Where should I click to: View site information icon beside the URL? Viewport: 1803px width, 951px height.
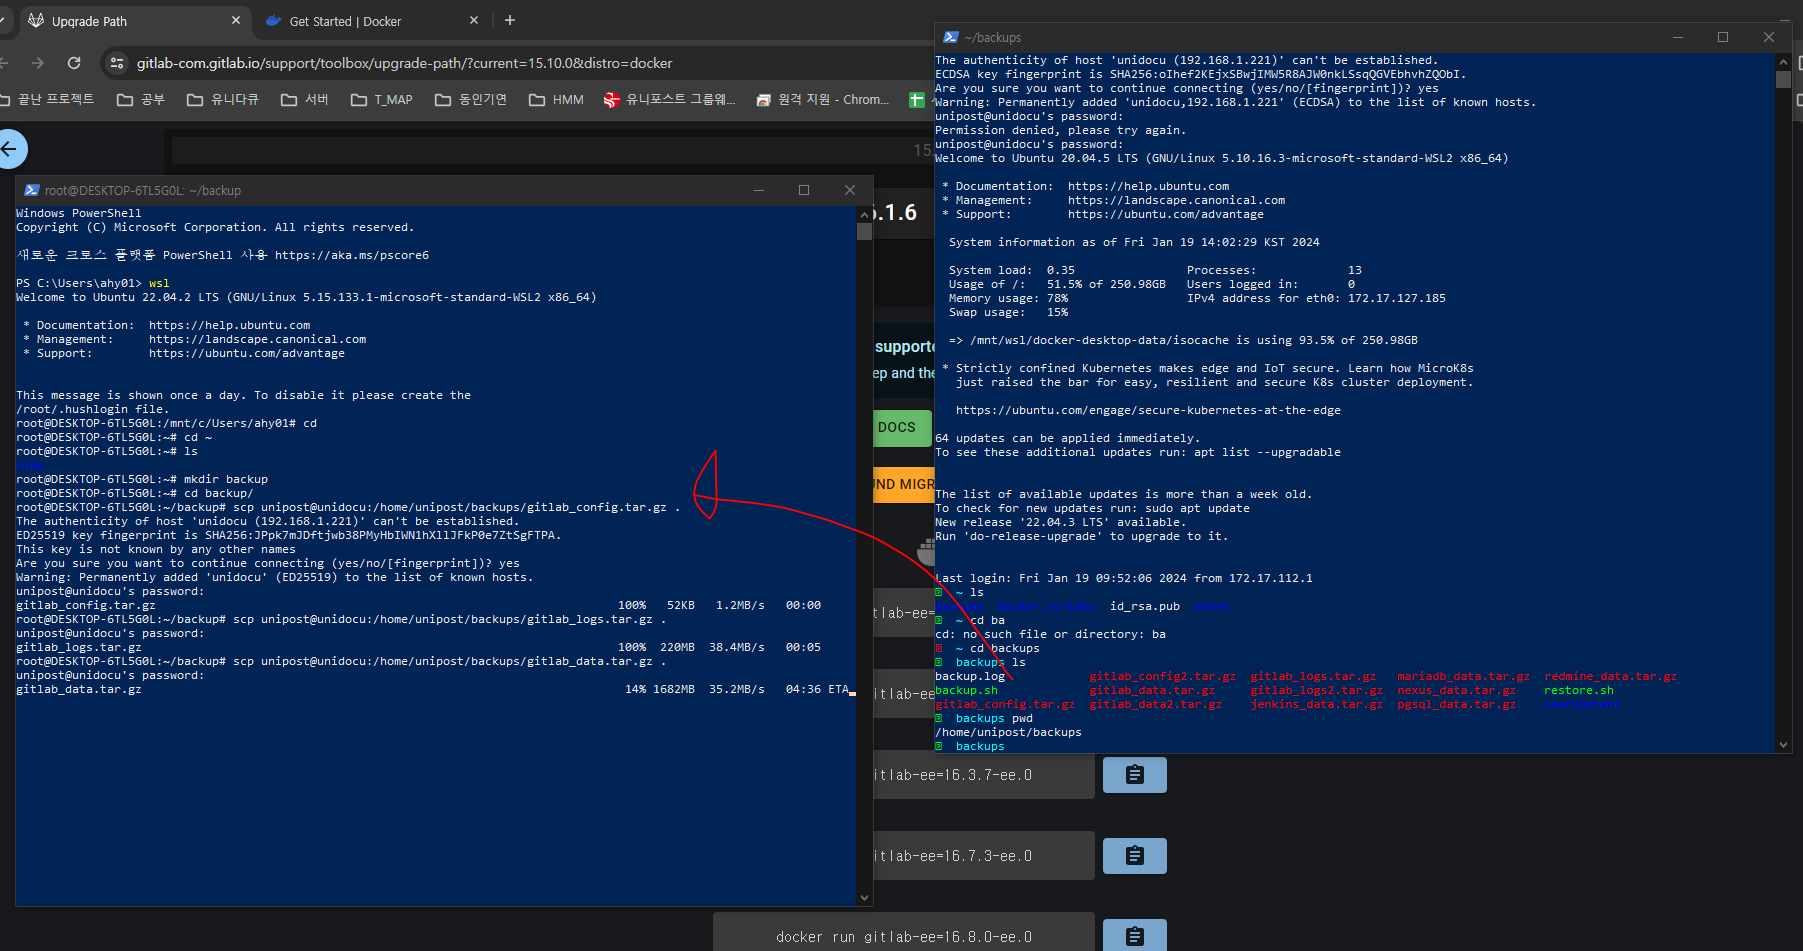click(x=117, y=63)
